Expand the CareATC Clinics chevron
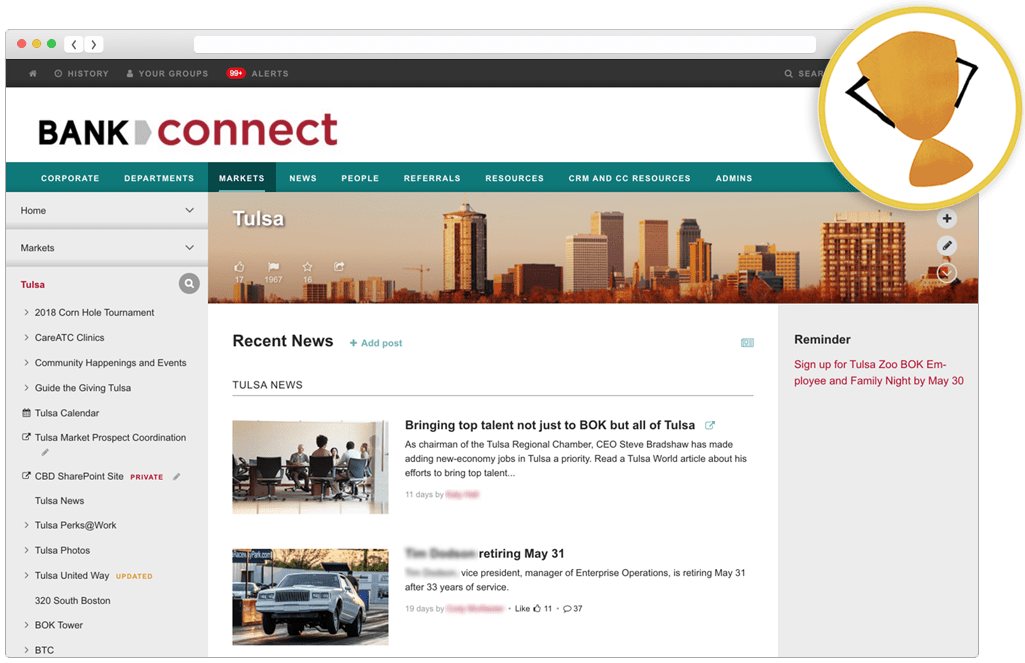The height and width of the screenshot is (663, 1025). click(26, 337)
